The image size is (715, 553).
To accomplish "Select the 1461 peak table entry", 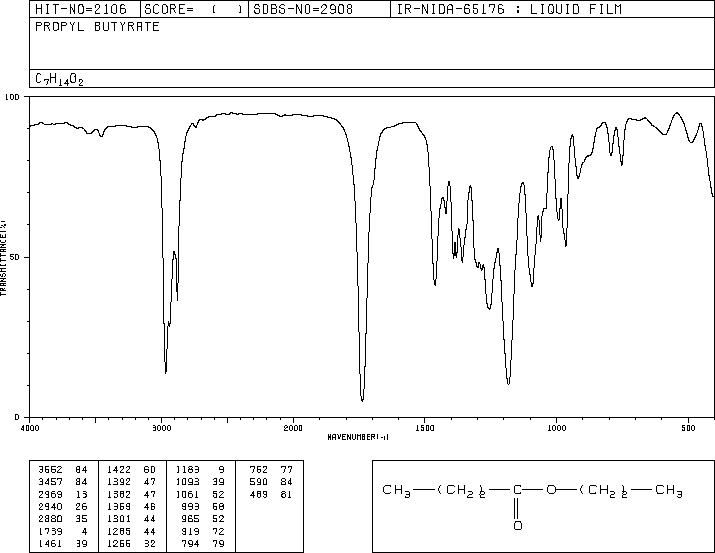I will coord(63,543).
